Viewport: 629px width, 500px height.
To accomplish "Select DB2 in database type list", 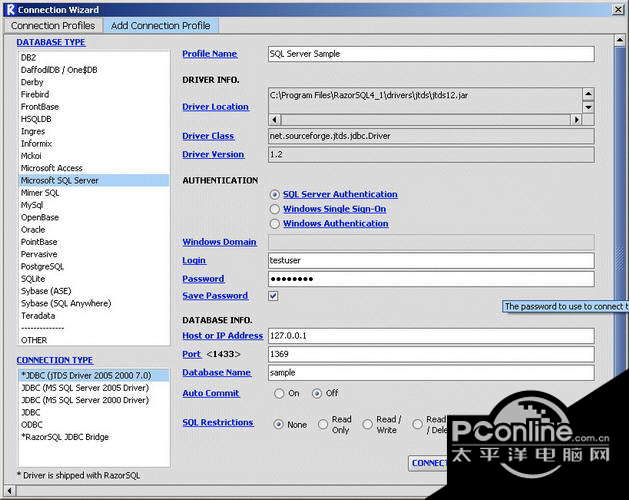I will tap(94, 57).
